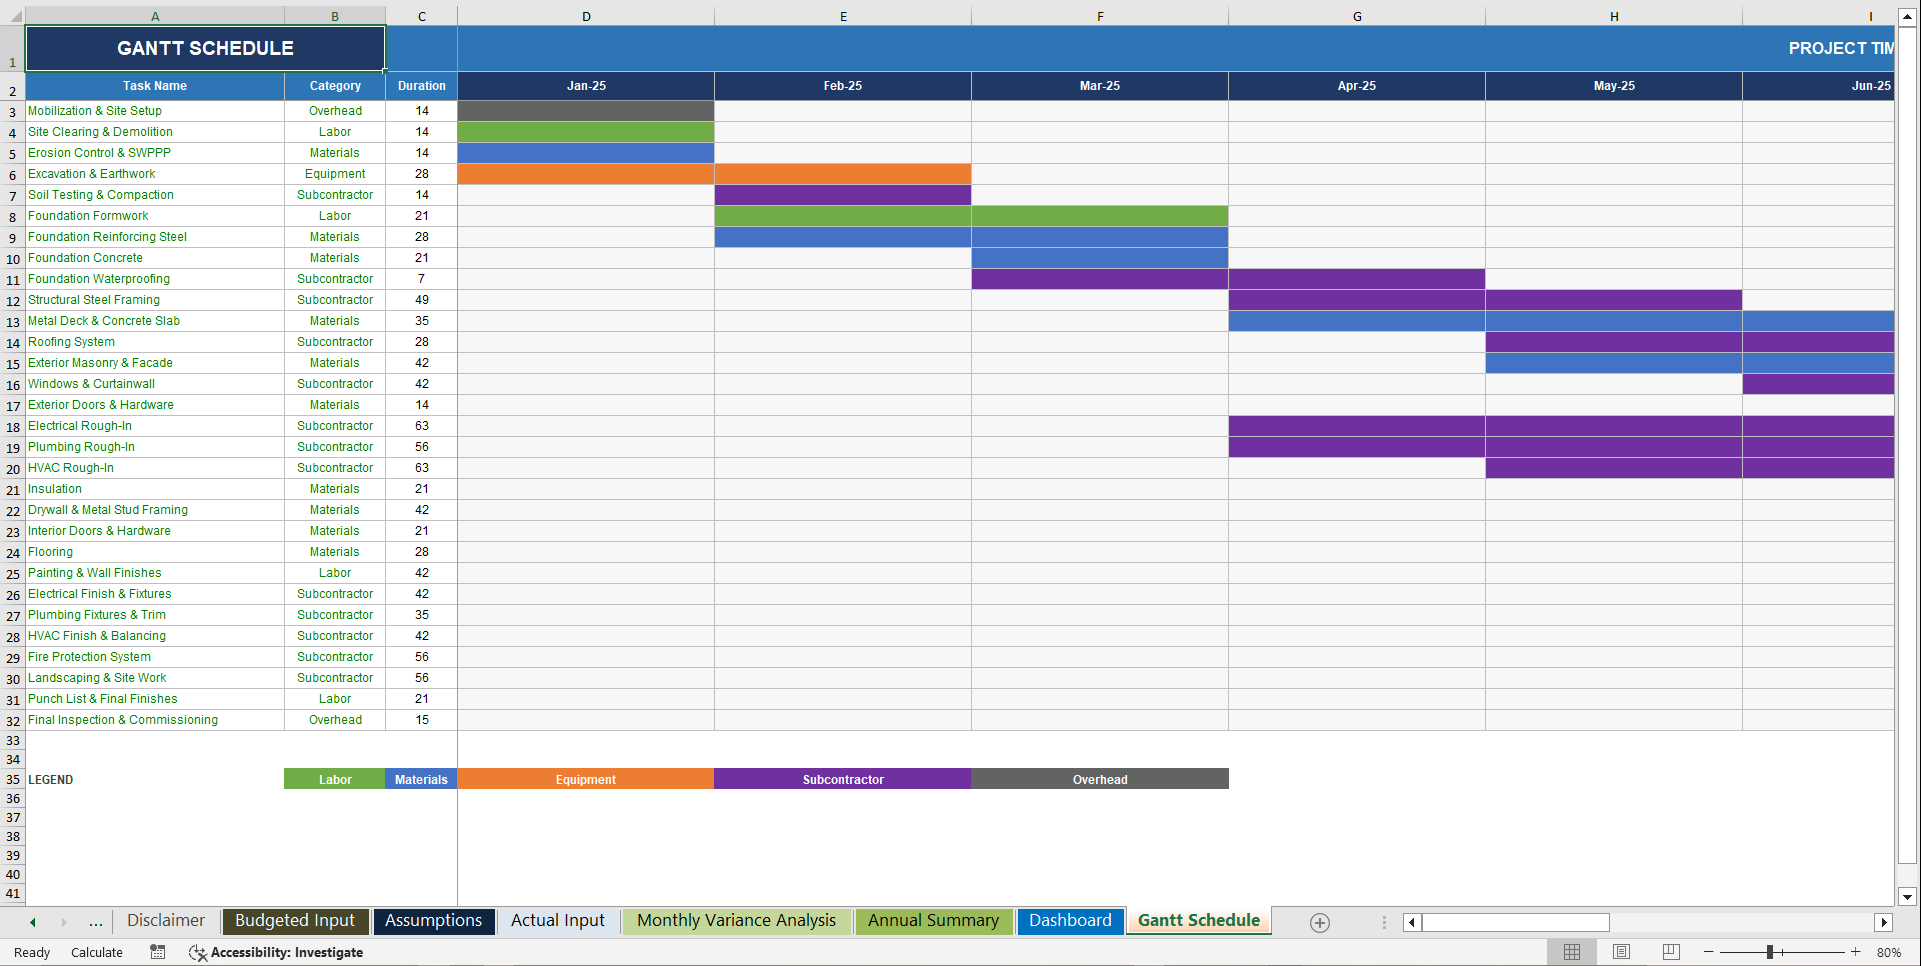This screenshot has height=966, width=1921.
Task: Click Calculate in the status bar
Action: 97,952
